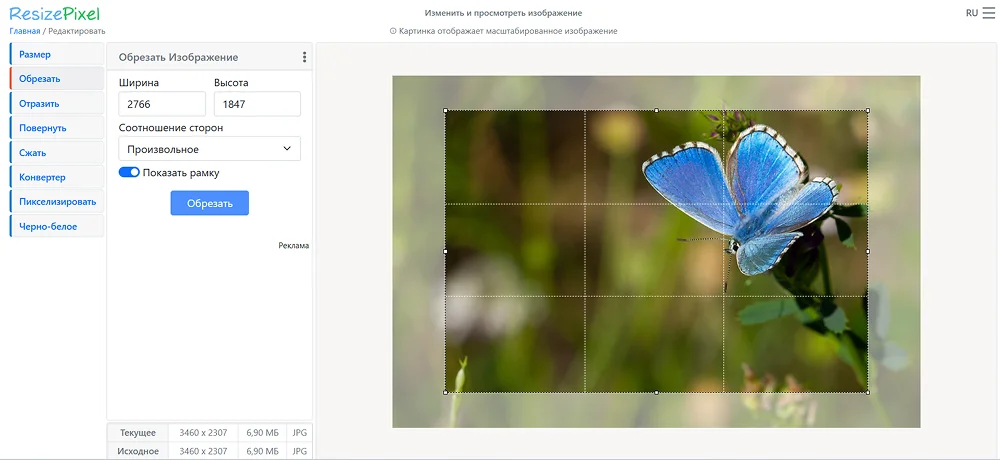Select the Размер tab
Screen dimensions: 1000x460
[x=56, y=54]
